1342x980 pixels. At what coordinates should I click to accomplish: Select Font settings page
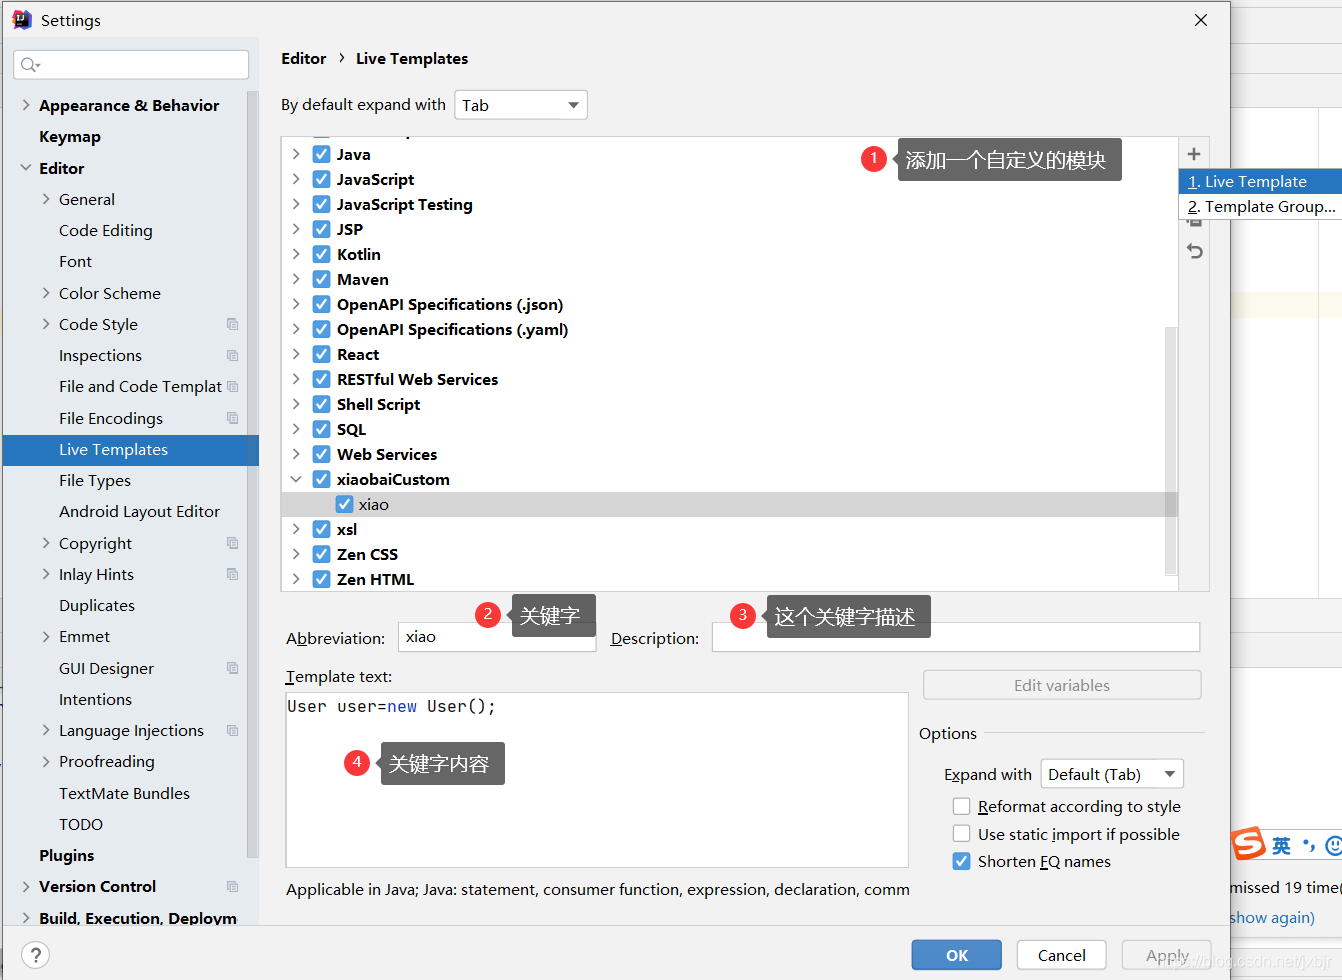click(x=75, y=261)
